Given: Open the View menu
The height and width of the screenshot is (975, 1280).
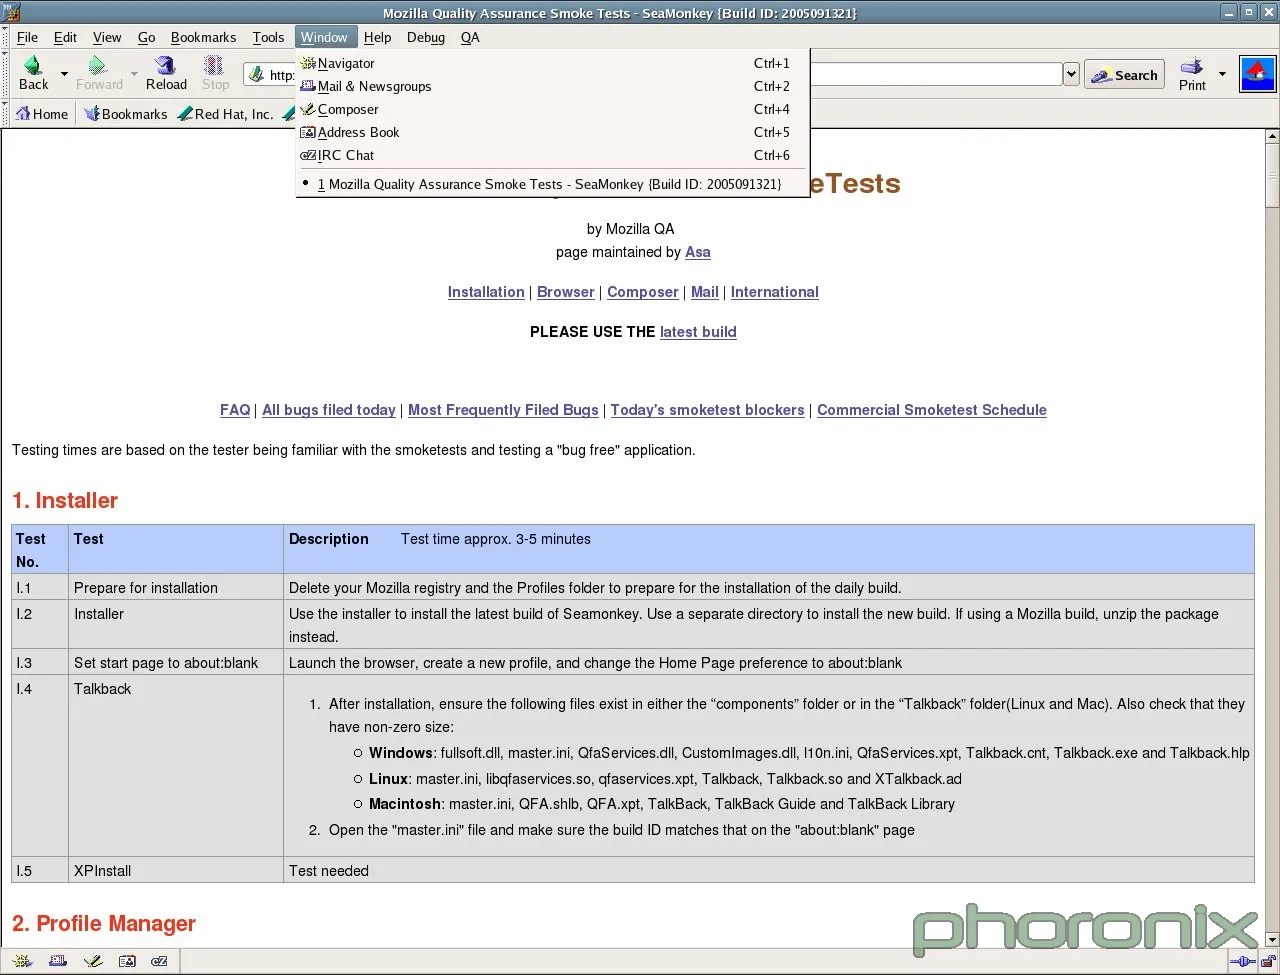Looking at the screenshot, I should tap(107, 37).
